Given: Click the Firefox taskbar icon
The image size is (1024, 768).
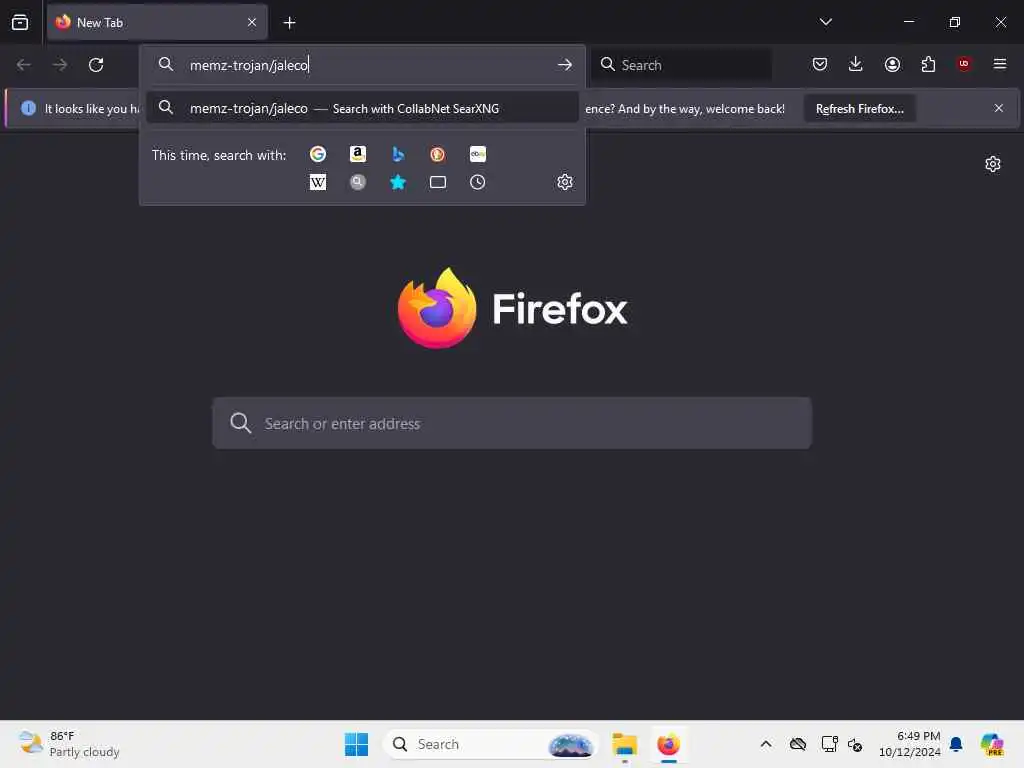Looking at the screenshot, I should point(668,744).
